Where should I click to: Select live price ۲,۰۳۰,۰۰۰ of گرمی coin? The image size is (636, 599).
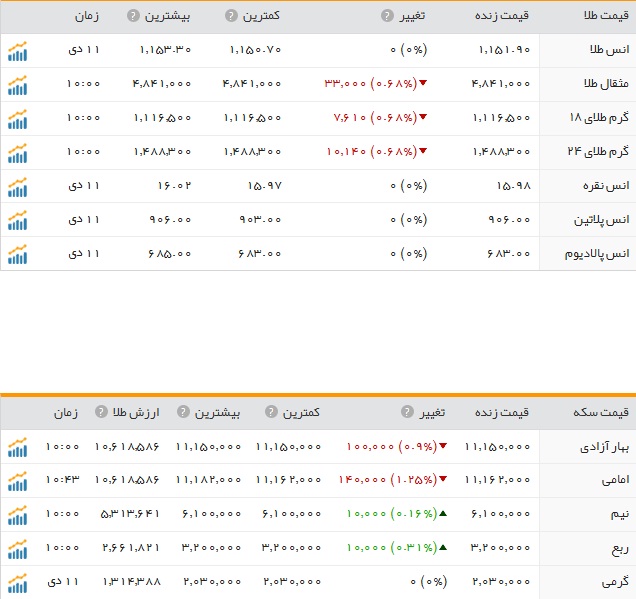click(501, 582)
